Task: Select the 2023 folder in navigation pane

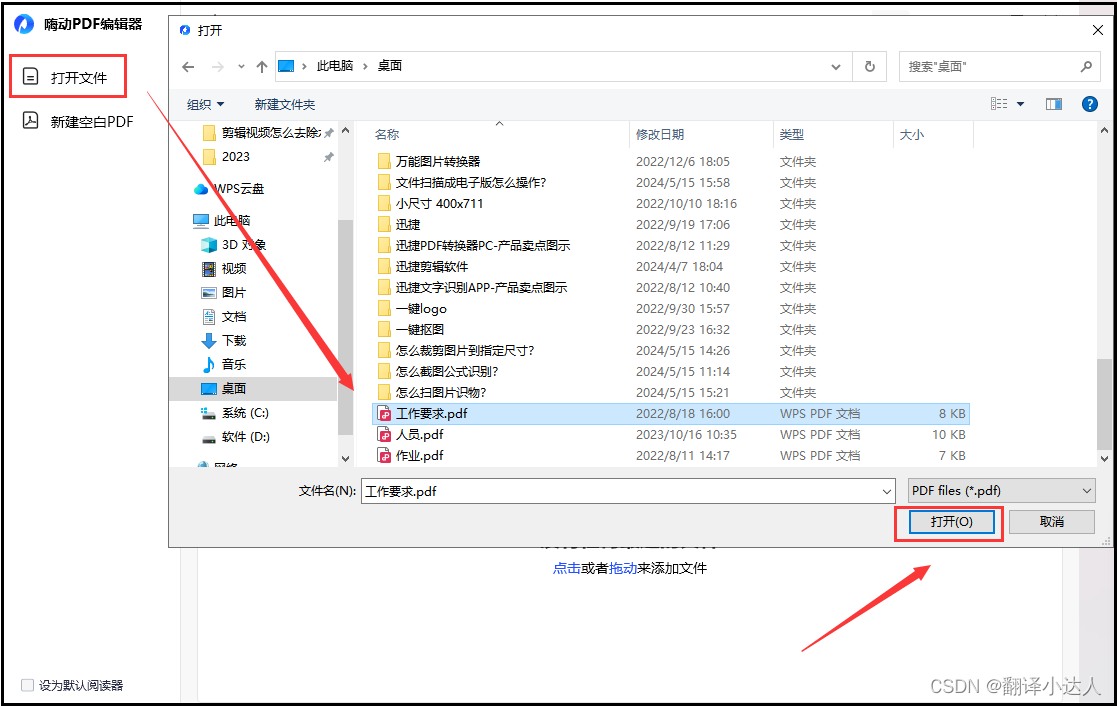Action: click(227, 156)
